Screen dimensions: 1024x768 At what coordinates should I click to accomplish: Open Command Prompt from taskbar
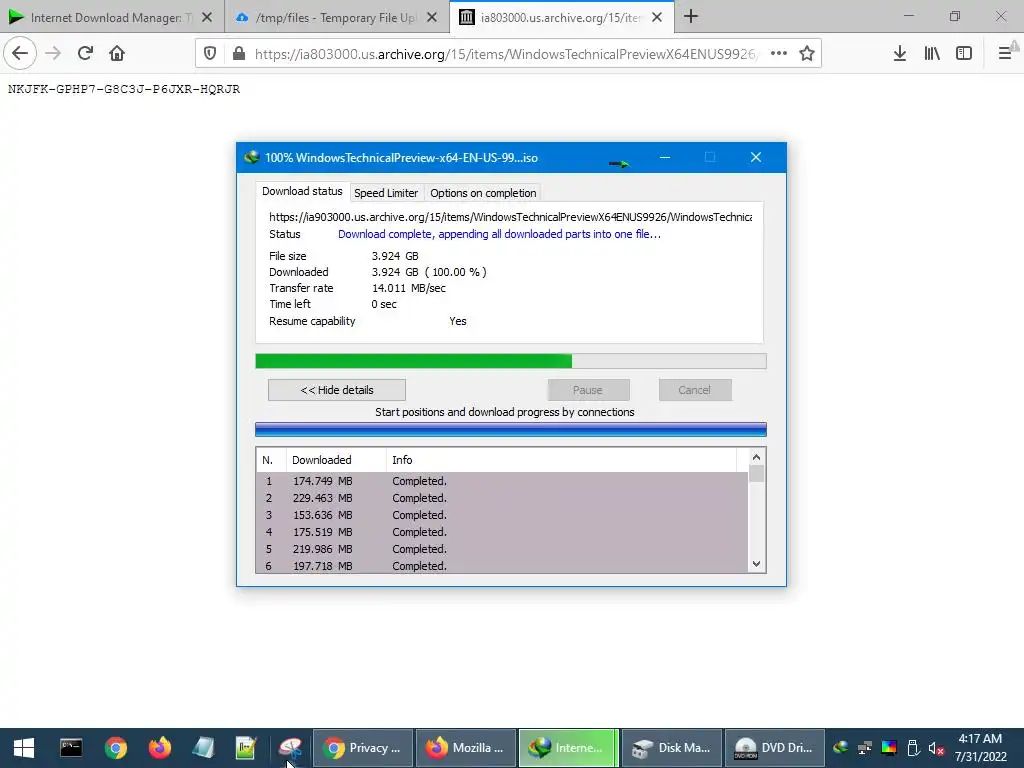click(71, 748)
